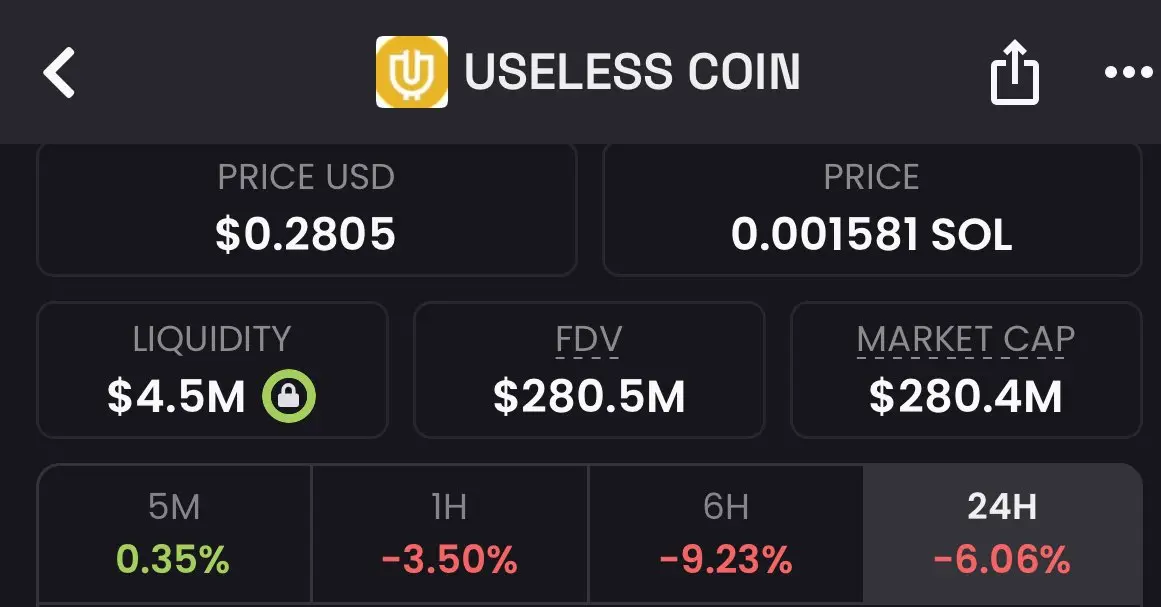This screenshot has height=607, width=1161.
Task: Tap the yellow USELESS COIN logo
Action: (x=412, y=72)
